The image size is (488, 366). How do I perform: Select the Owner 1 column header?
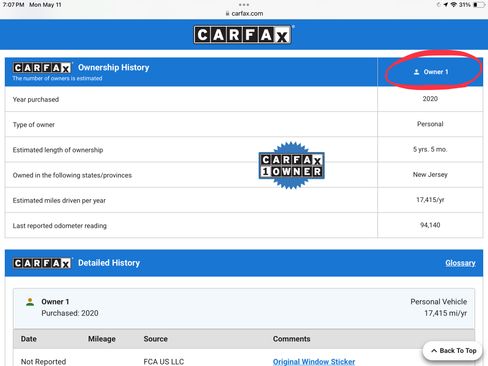point(430,72)
